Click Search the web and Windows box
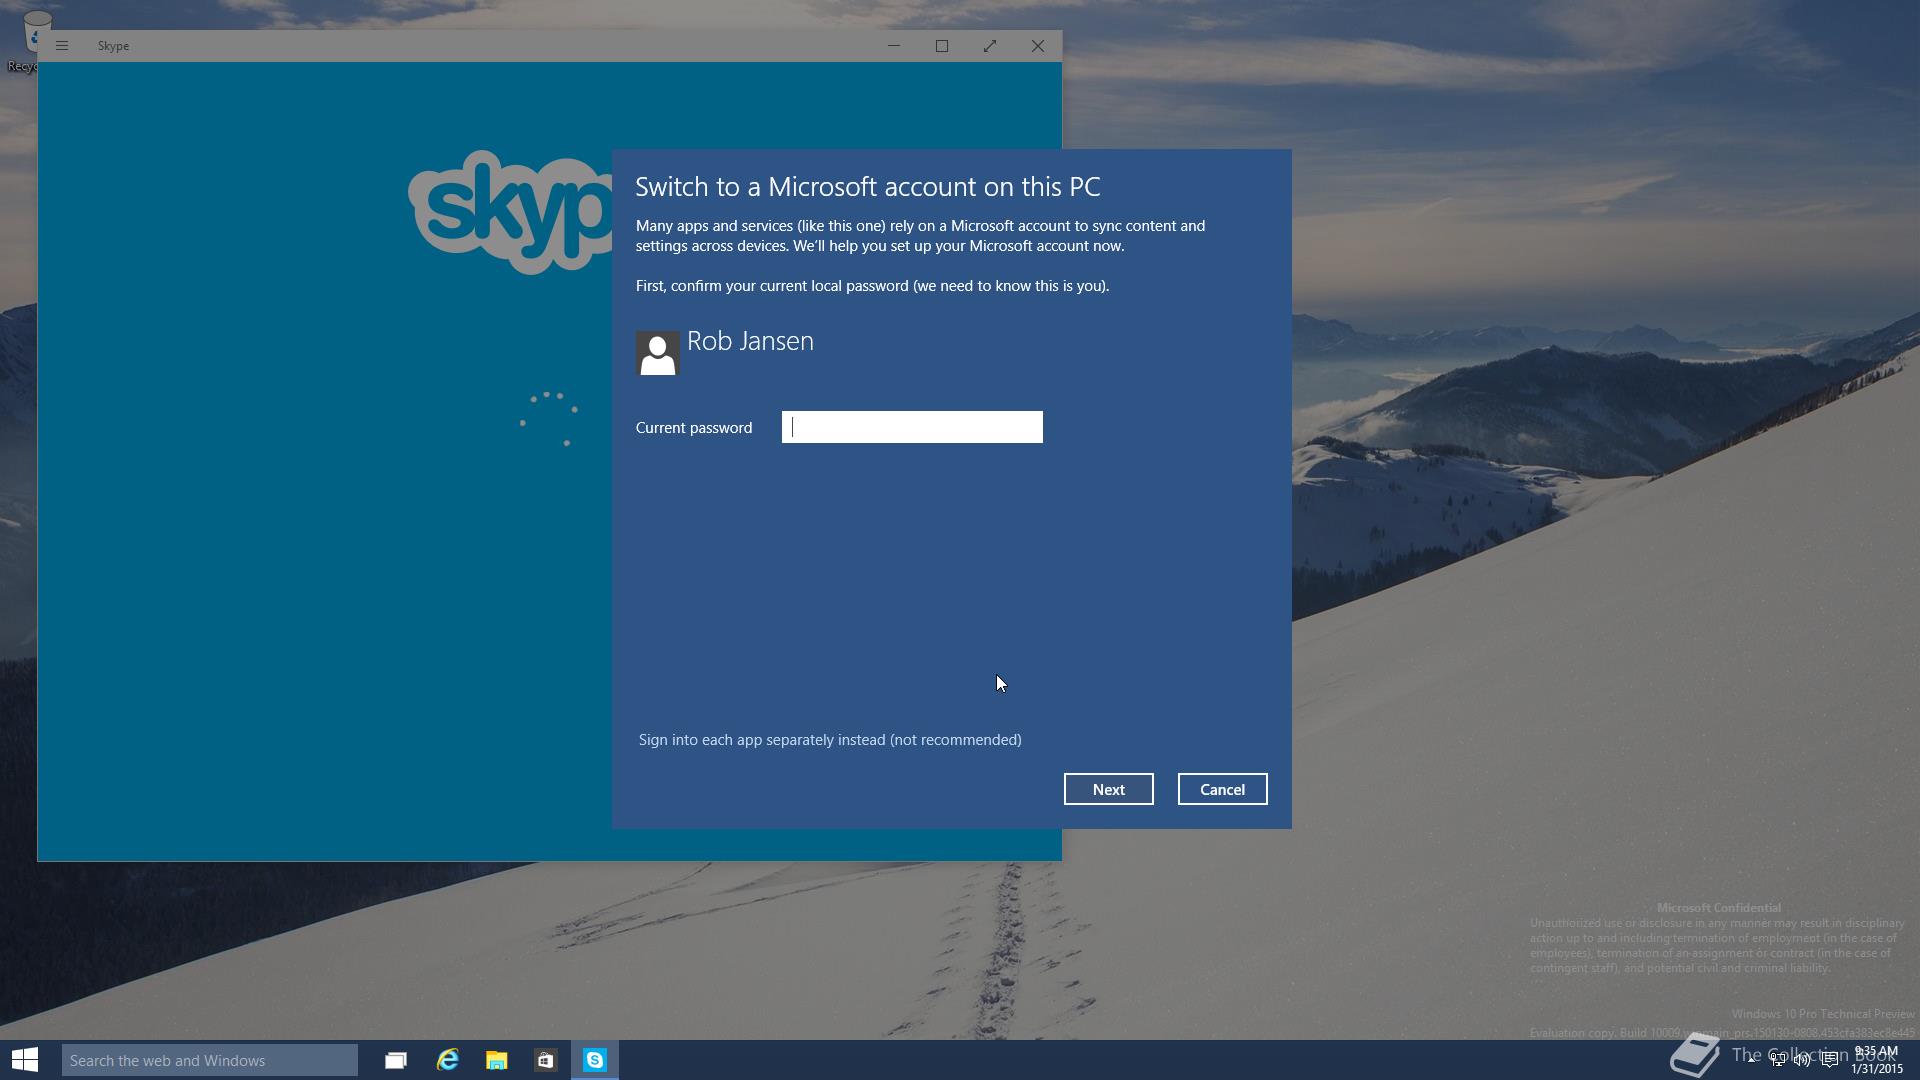Screen dimensions: 1920x1080 tap(210, 1060)
